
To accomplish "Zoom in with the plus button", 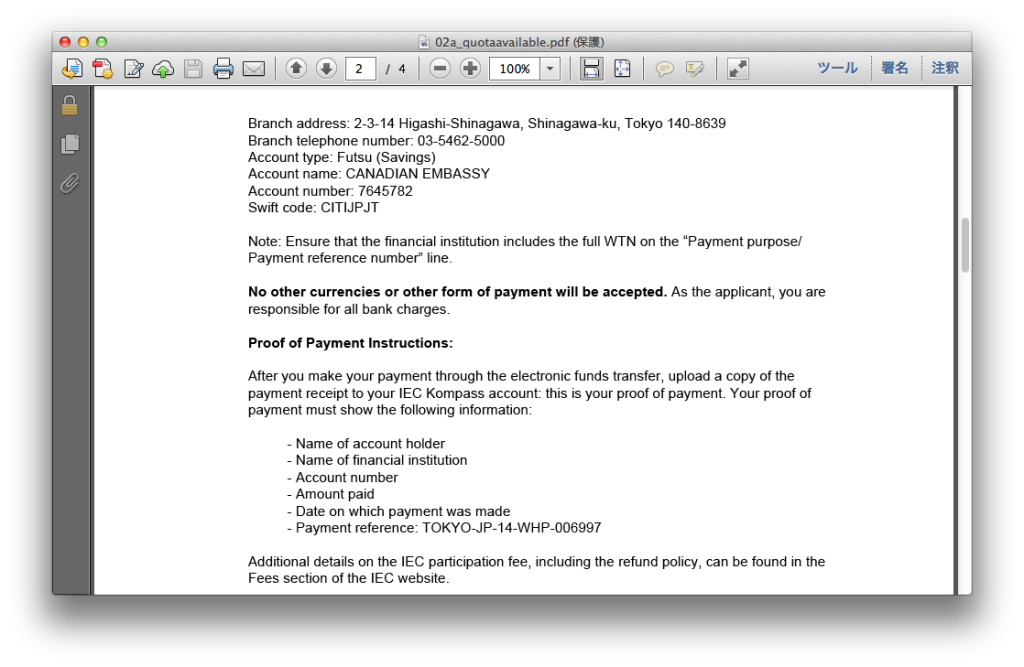I will pyautogui.click(x=470, y=69).
